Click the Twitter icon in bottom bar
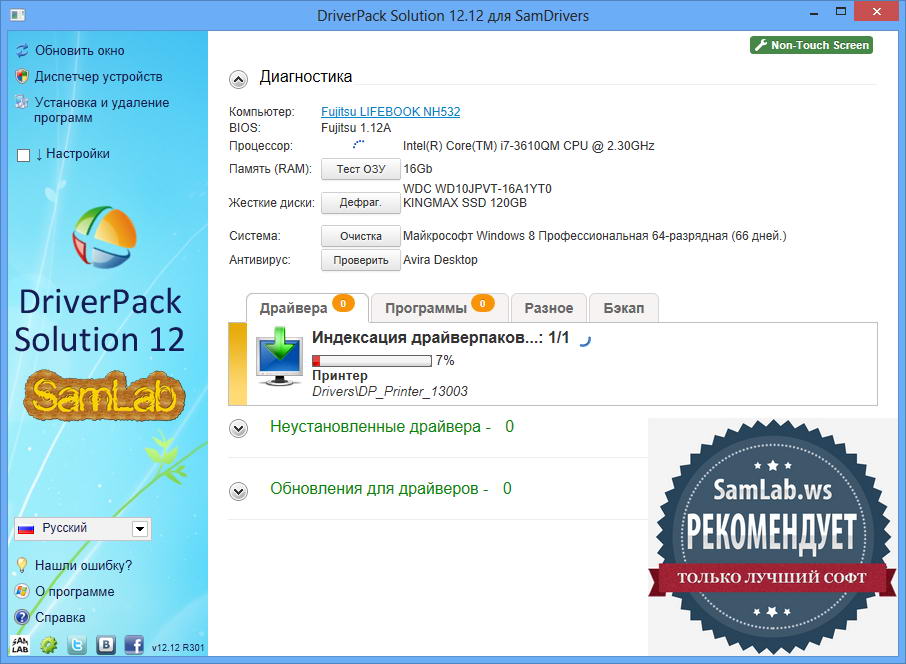The width and height of the screenshot is (906, 664). pos(77,646)
